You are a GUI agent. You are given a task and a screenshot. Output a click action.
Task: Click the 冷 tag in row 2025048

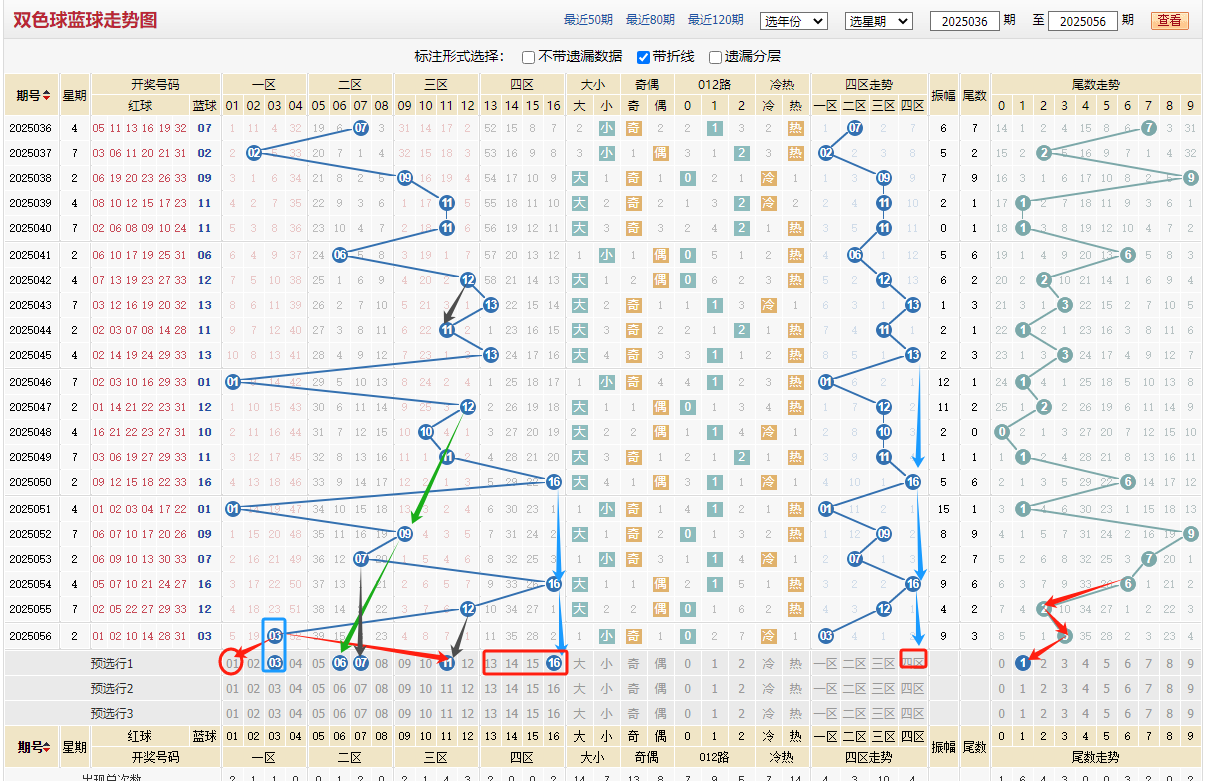click(x=769, y=432)
